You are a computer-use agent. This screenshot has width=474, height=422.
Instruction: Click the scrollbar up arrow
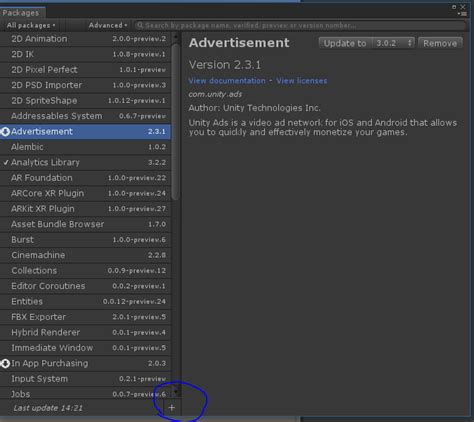(x=176, y=37)
